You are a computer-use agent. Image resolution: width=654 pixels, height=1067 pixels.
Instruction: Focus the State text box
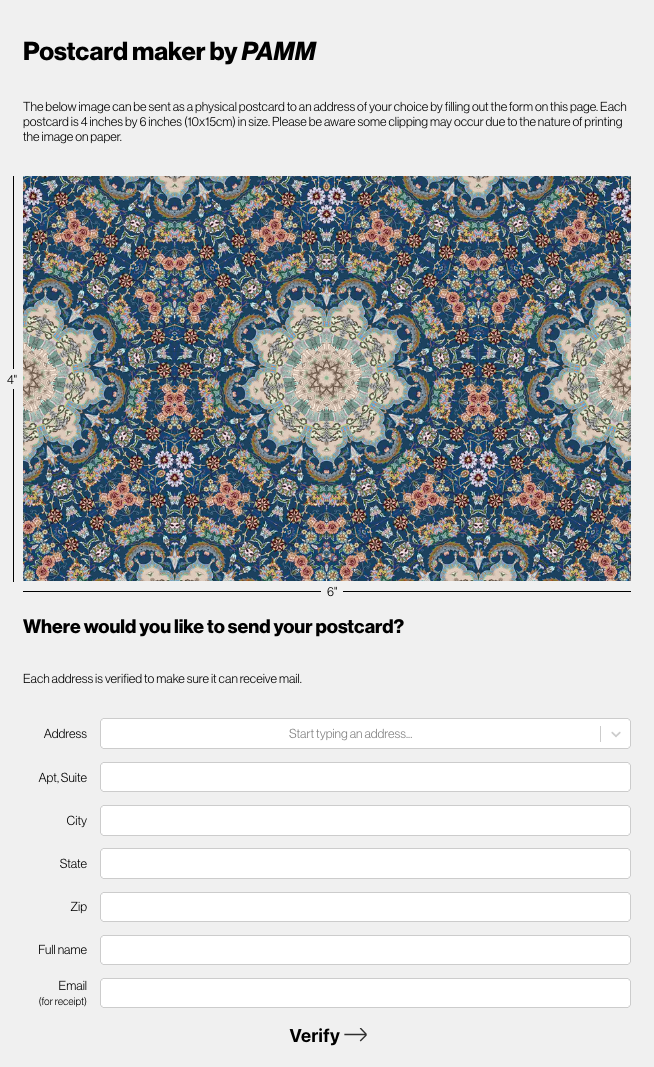pyautogui.click(x=365, y=863)
